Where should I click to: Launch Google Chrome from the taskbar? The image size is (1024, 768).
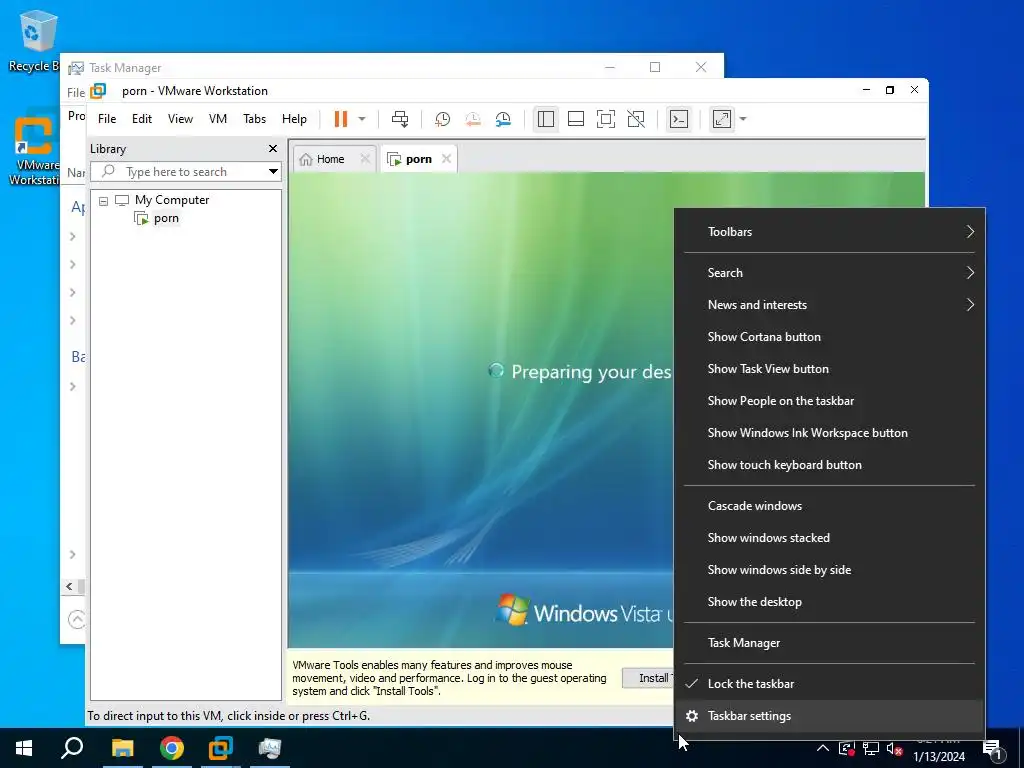(x=172, y=748)
